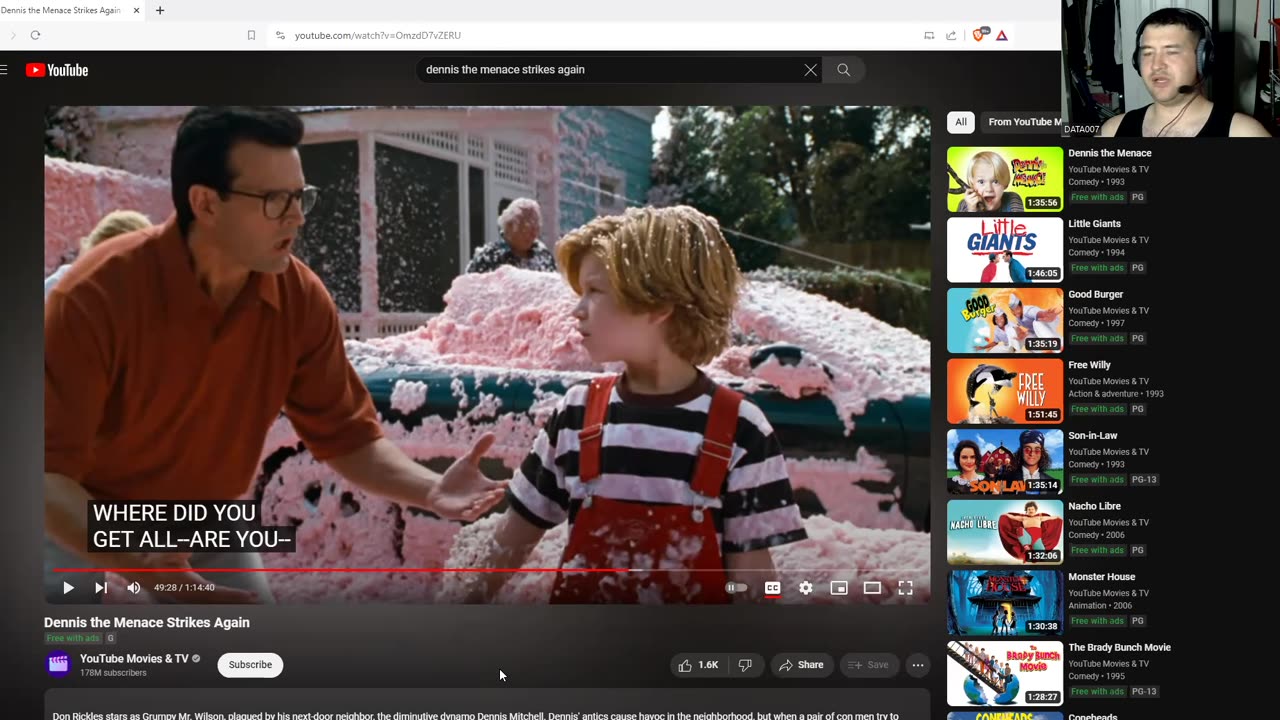Viewport: 1280px width, 720px height.
Task: Enable theater mode view
Action: (872, 588)
